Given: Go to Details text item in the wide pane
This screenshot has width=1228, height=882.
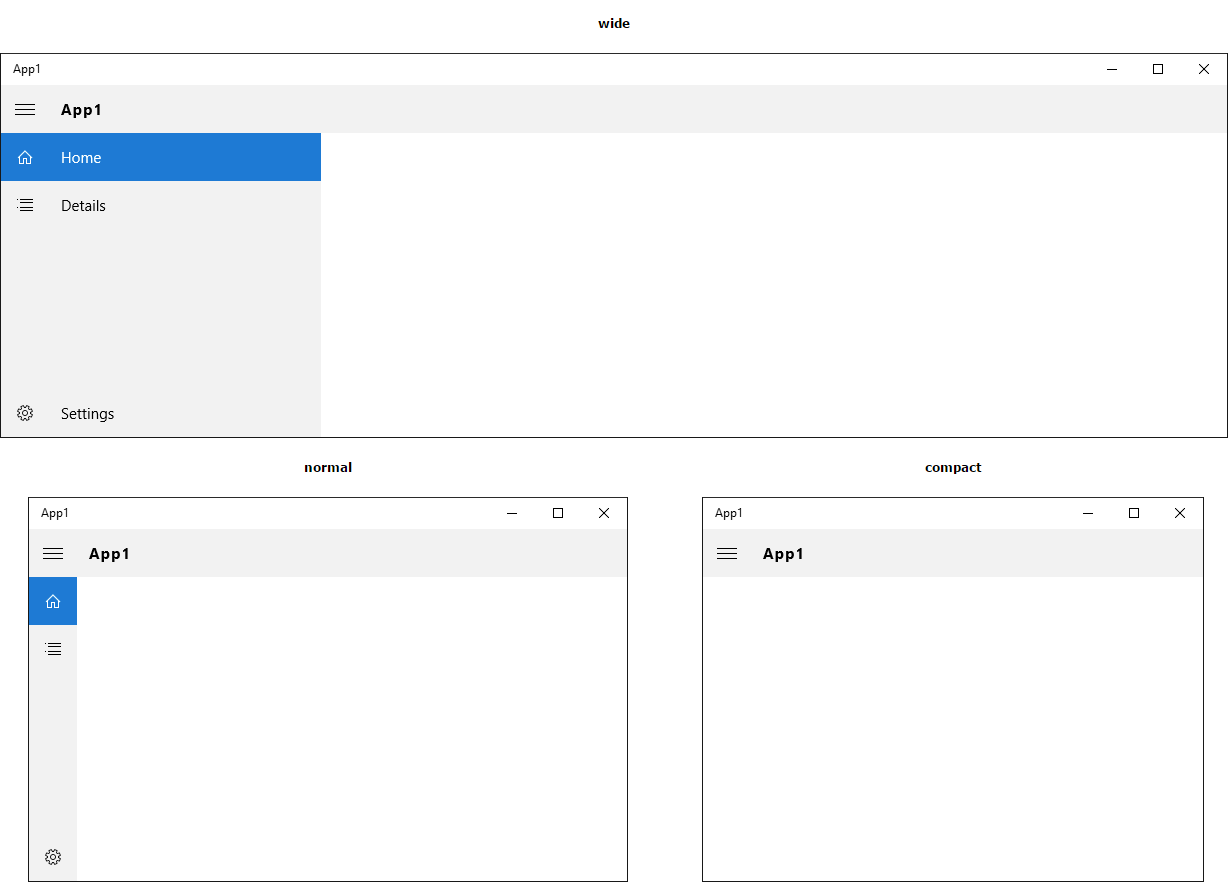Looking at the screenshot, I should (83, 206).
